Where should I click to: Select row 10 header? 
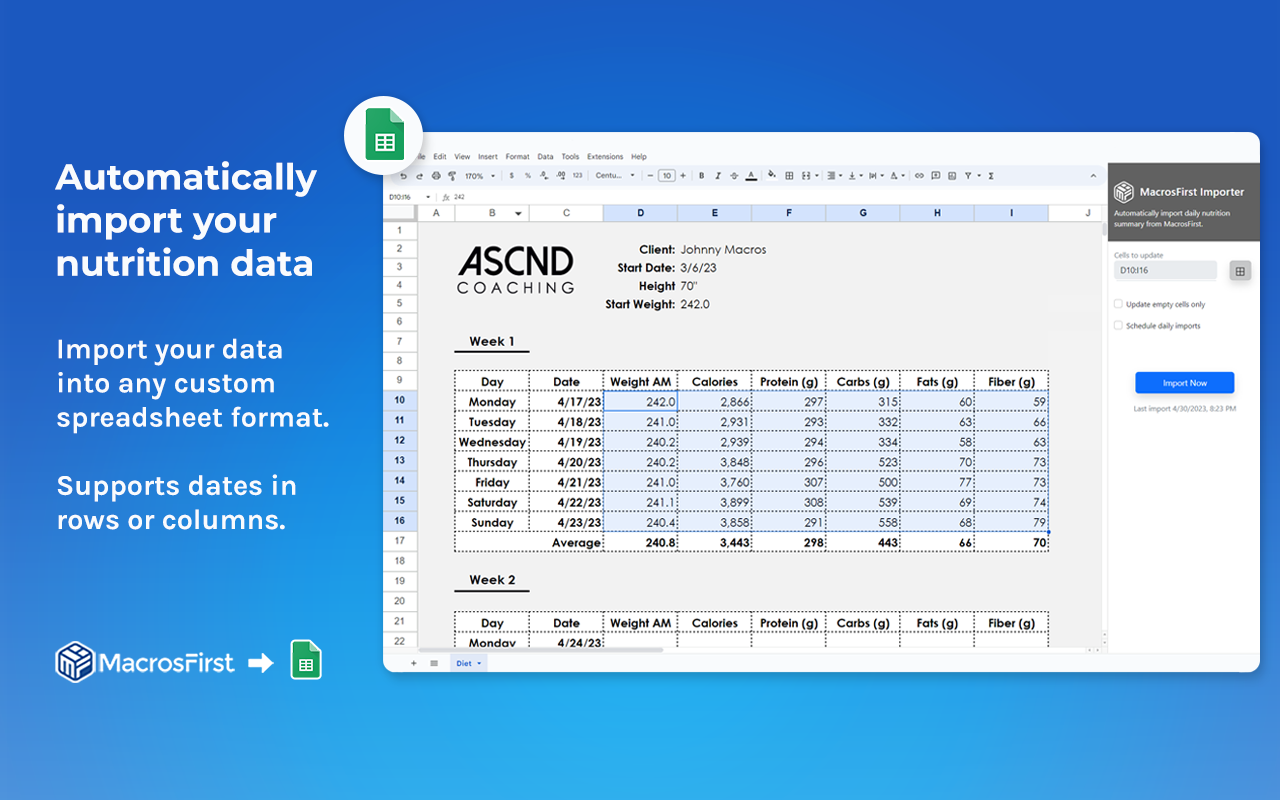click(x=400, y=401)
